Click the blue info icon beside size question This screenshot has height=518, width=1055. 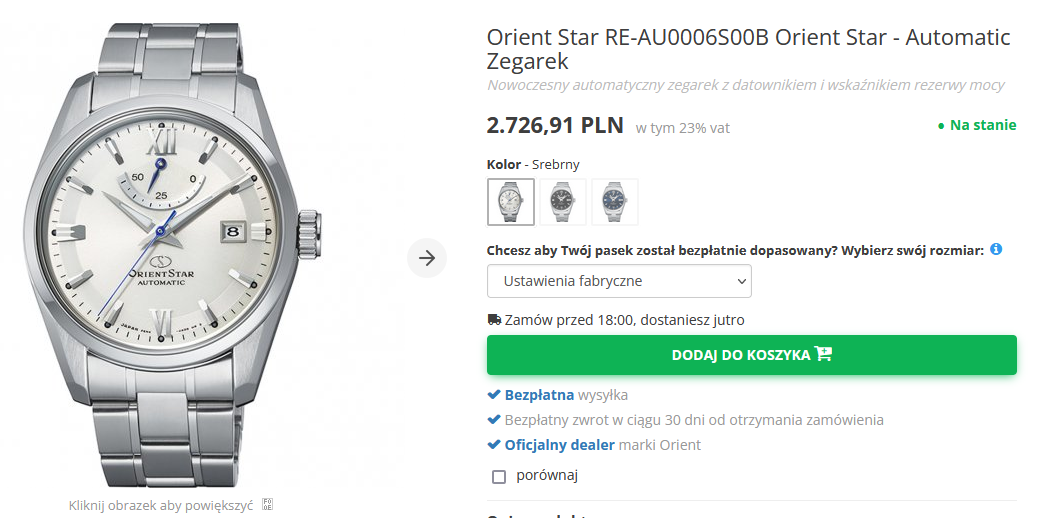pos(996,249)
